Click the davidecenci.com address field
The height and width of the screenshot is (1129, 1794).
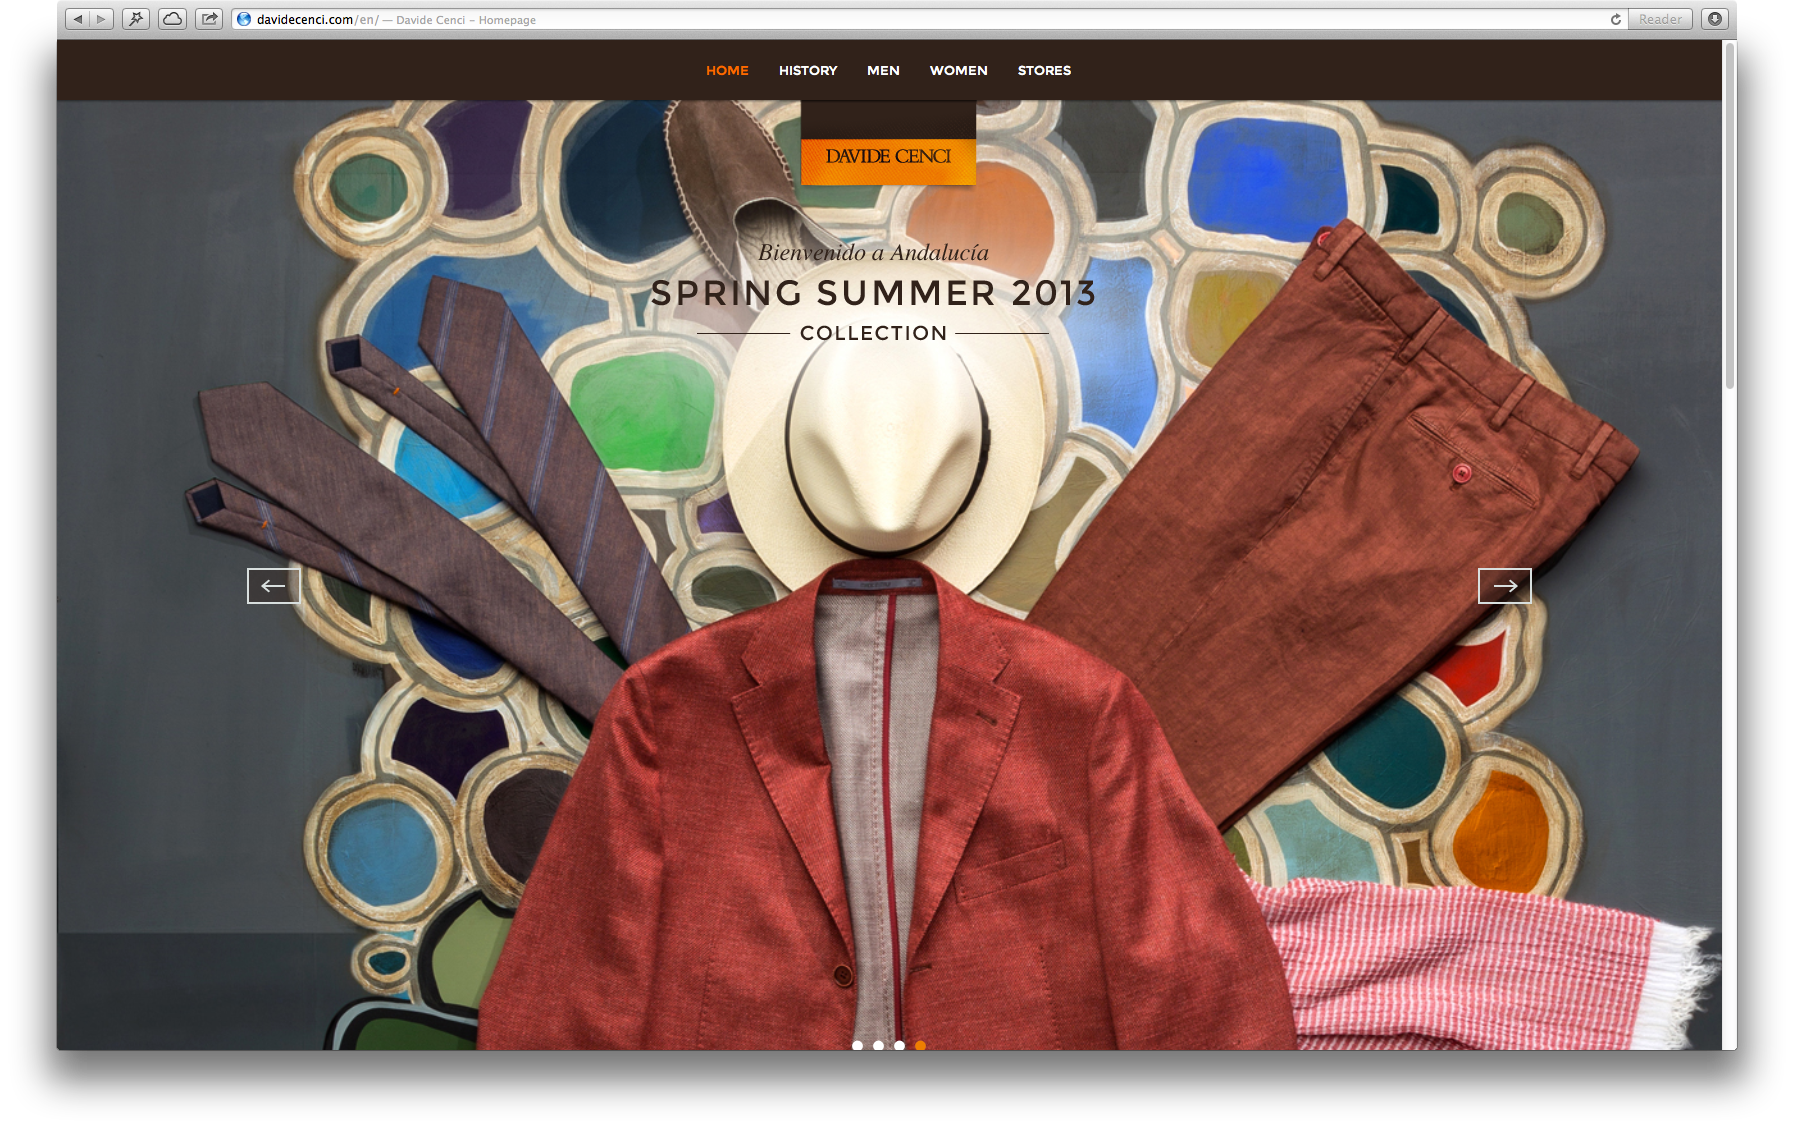point(930,19)
